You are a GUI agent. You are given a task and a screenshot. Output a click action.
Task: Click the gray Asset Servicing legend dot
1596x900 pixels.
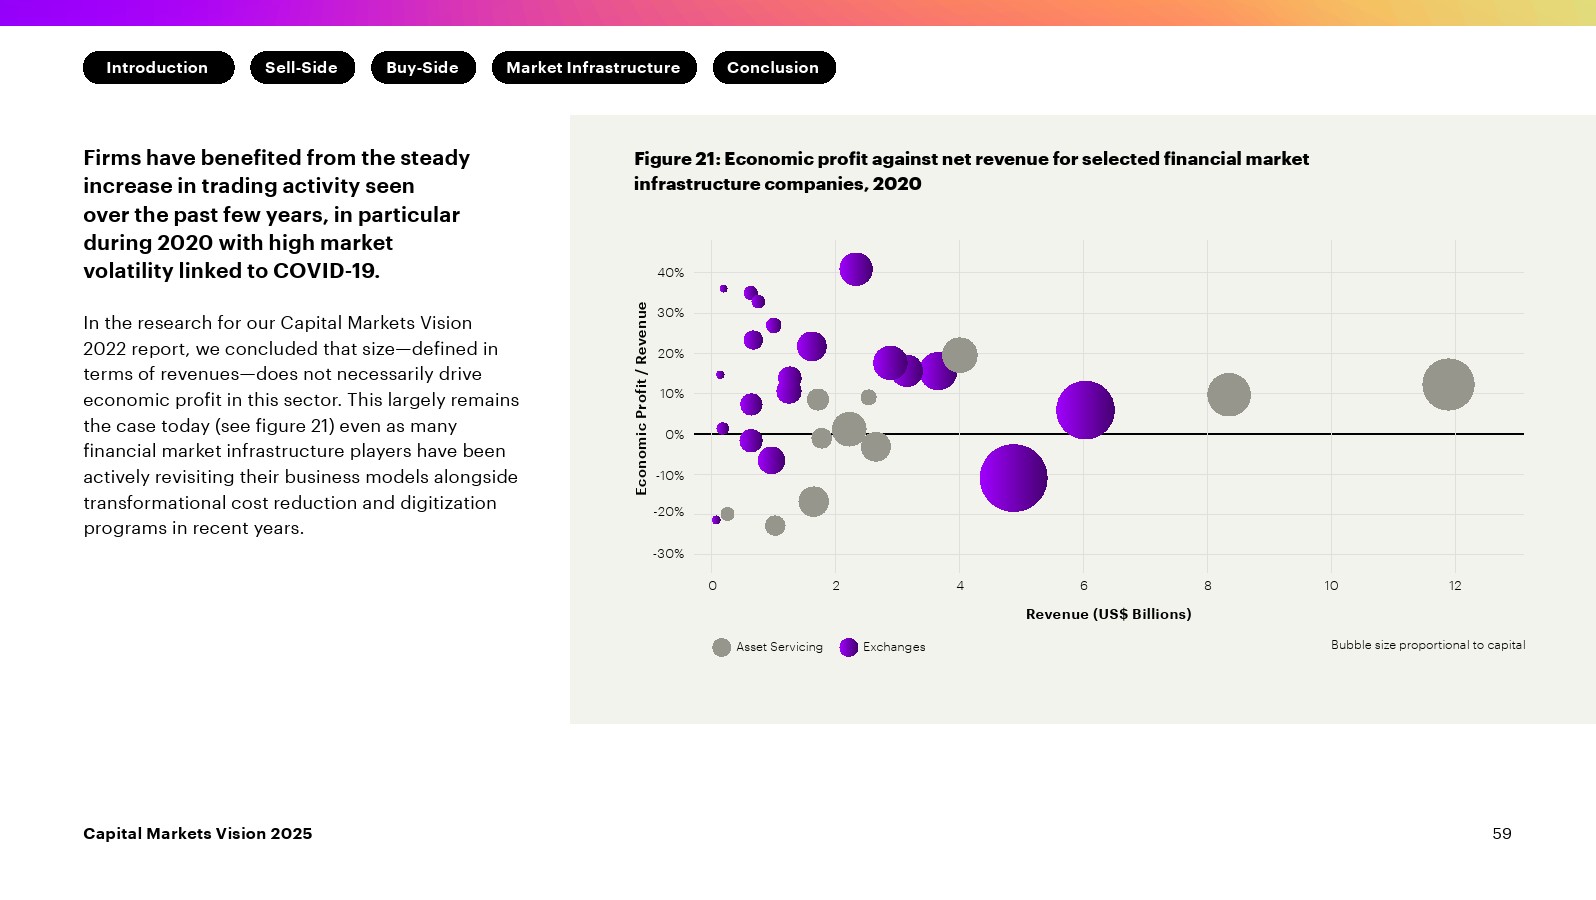click(721, 647)
